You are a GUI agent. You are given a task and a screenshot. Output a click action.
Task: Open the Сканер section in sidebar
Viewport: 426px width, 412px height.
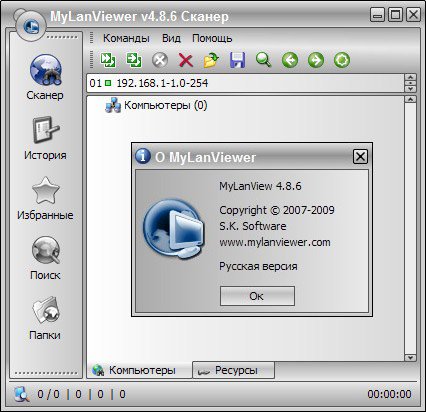pos(45,77)
